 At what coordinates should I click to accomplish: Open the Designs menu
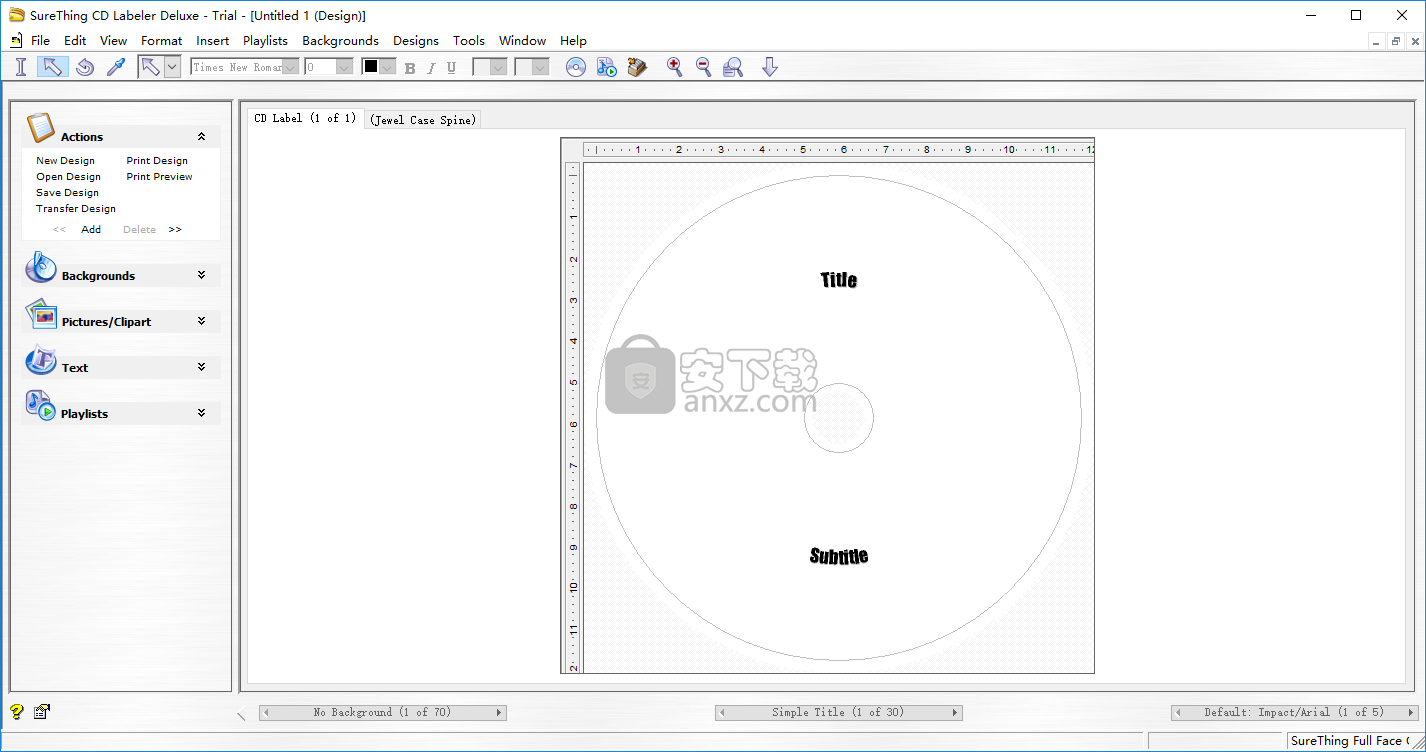click(416, 41)
